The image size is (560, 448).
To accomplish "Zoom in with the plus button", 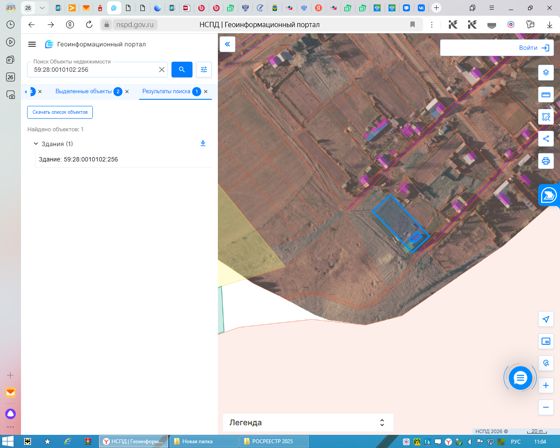I will 545,385.
